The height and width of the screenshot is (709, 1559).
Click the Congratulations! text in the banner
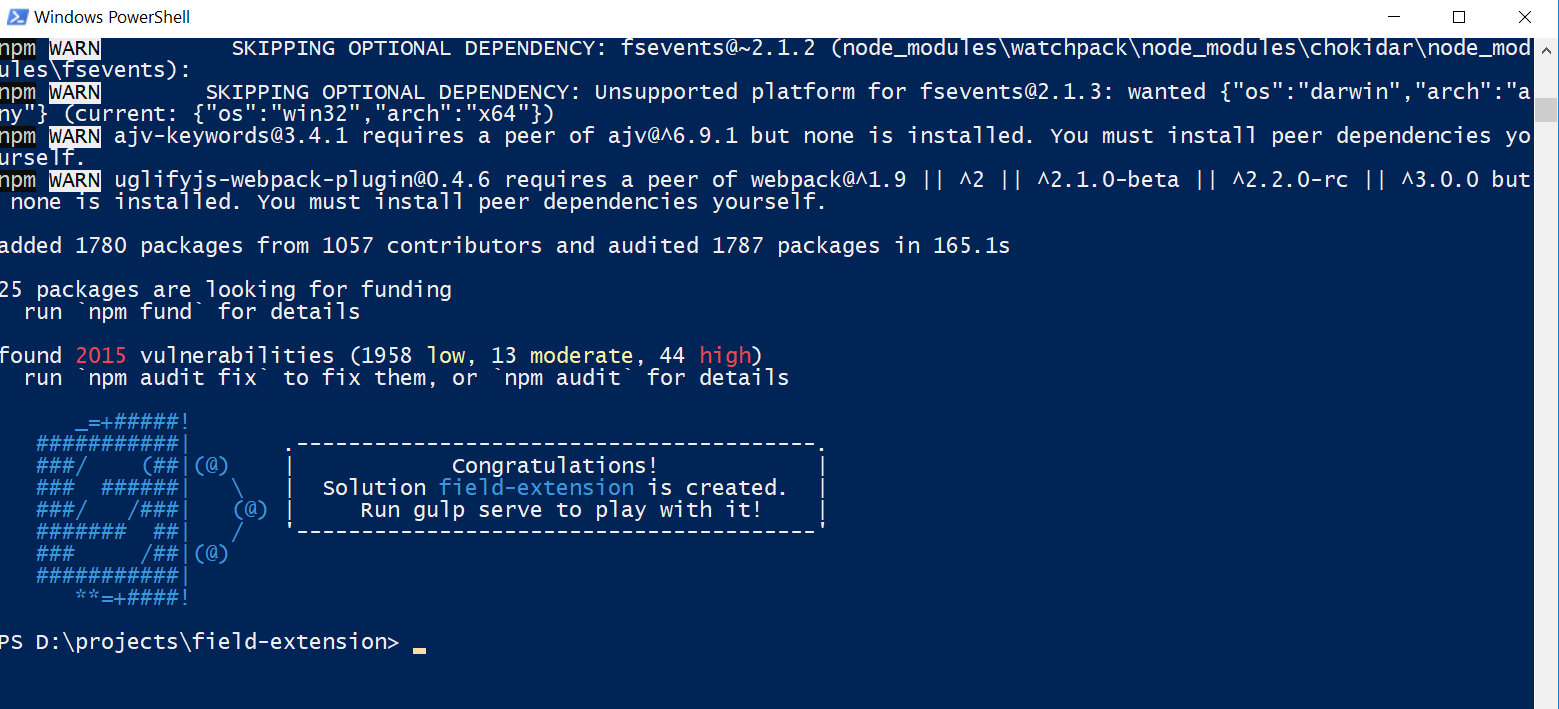pyautogui.click(x=555, y=466)
